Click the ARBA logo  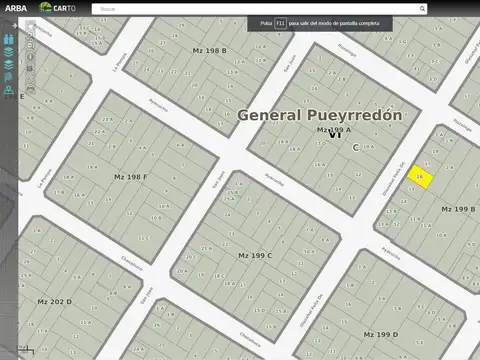point(16,8)
